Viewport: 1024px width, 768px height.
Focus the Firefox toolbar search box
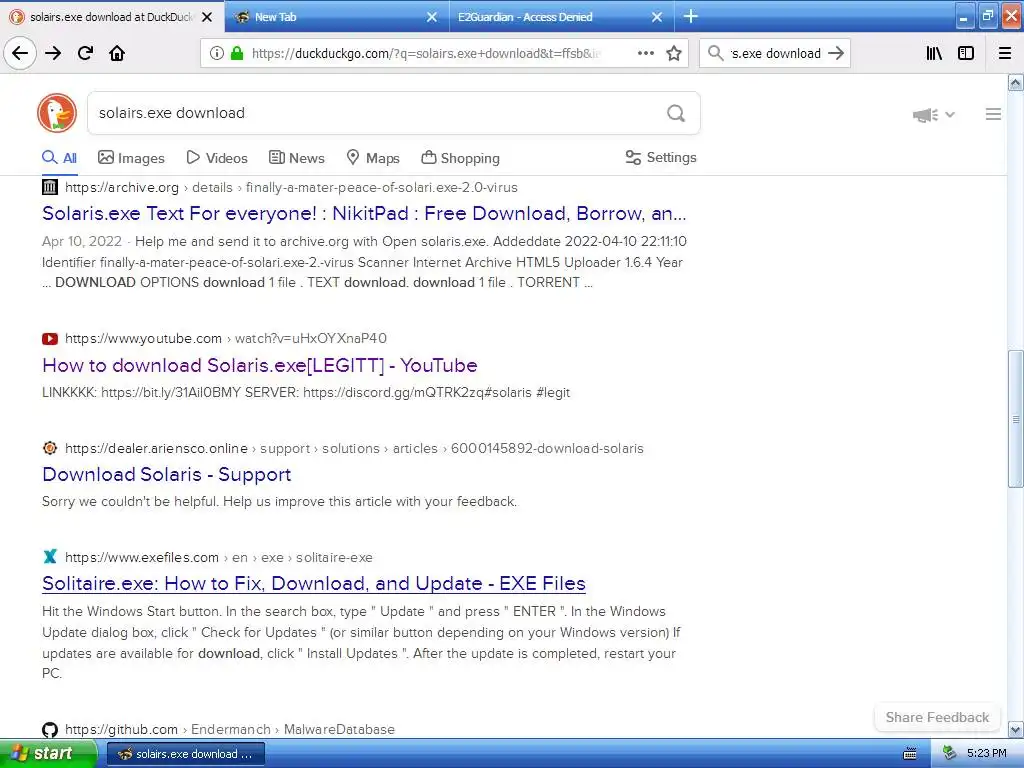pos(775,54)
